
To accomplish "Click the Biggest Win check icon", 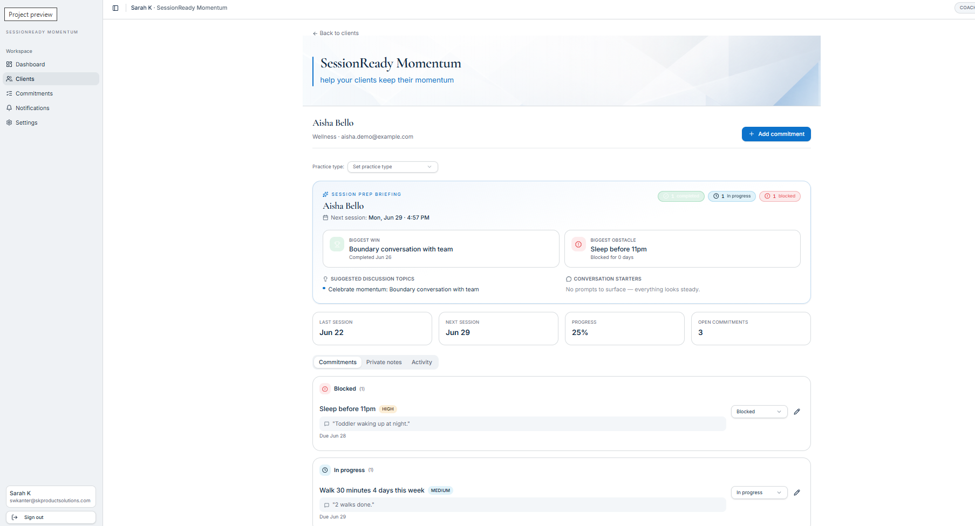I will point(337,244).
